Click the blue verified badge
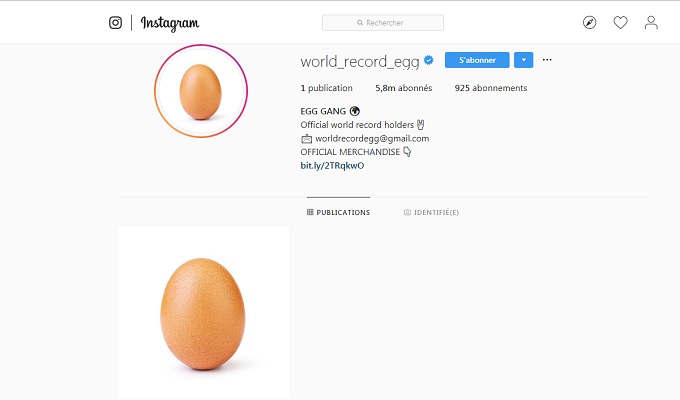680x400 pixels. [428, 60]
